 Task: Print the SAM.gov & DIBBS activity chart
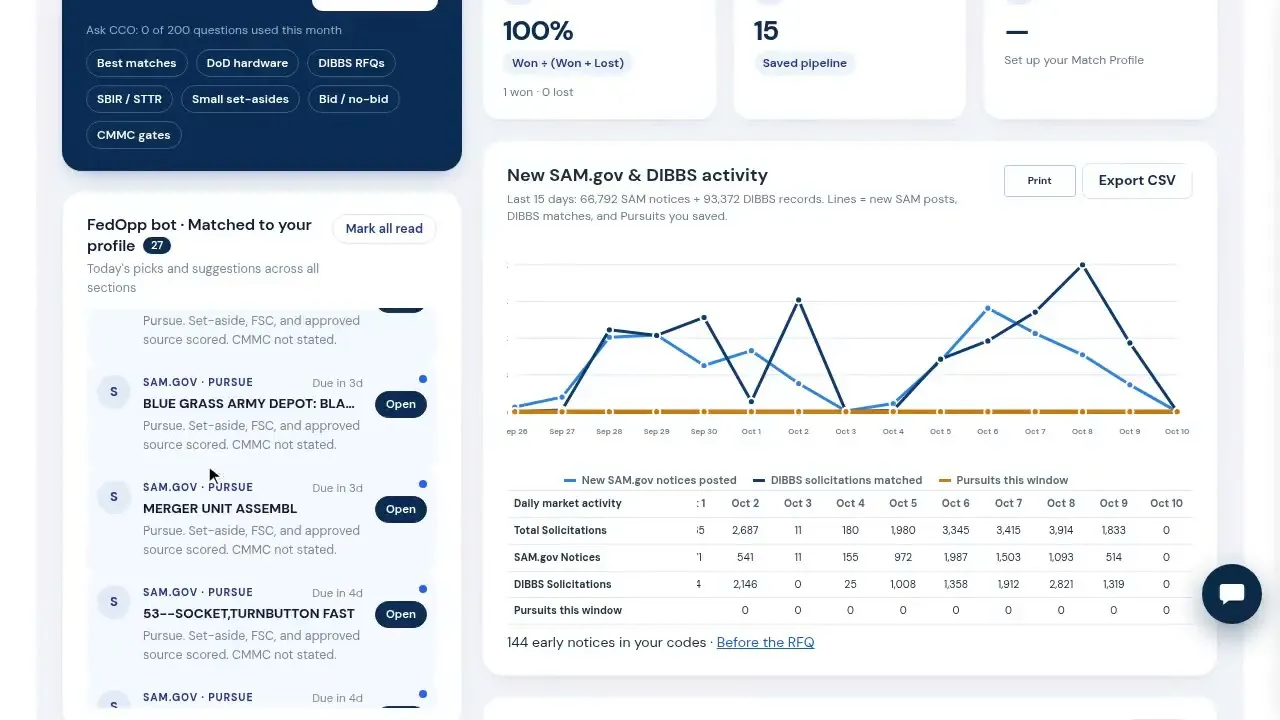click(x=1040, y=181)
